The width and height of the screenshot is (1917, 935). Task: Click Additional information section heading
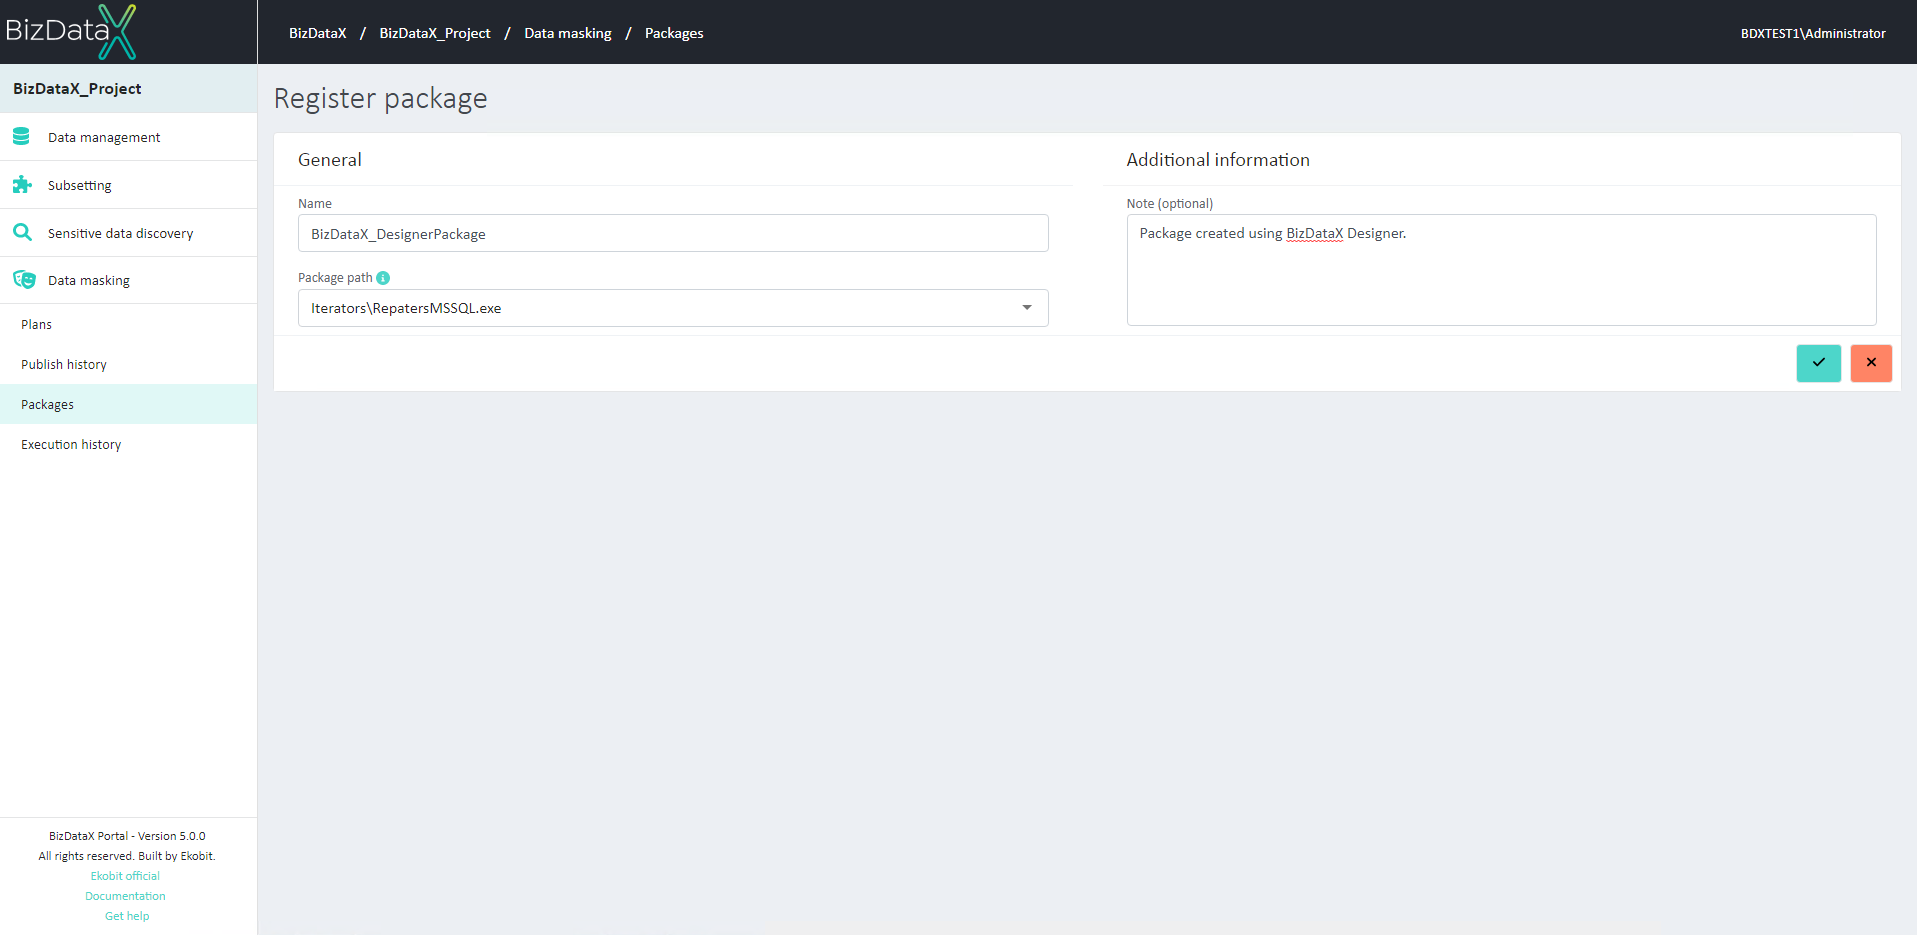tap(1218, 160)
